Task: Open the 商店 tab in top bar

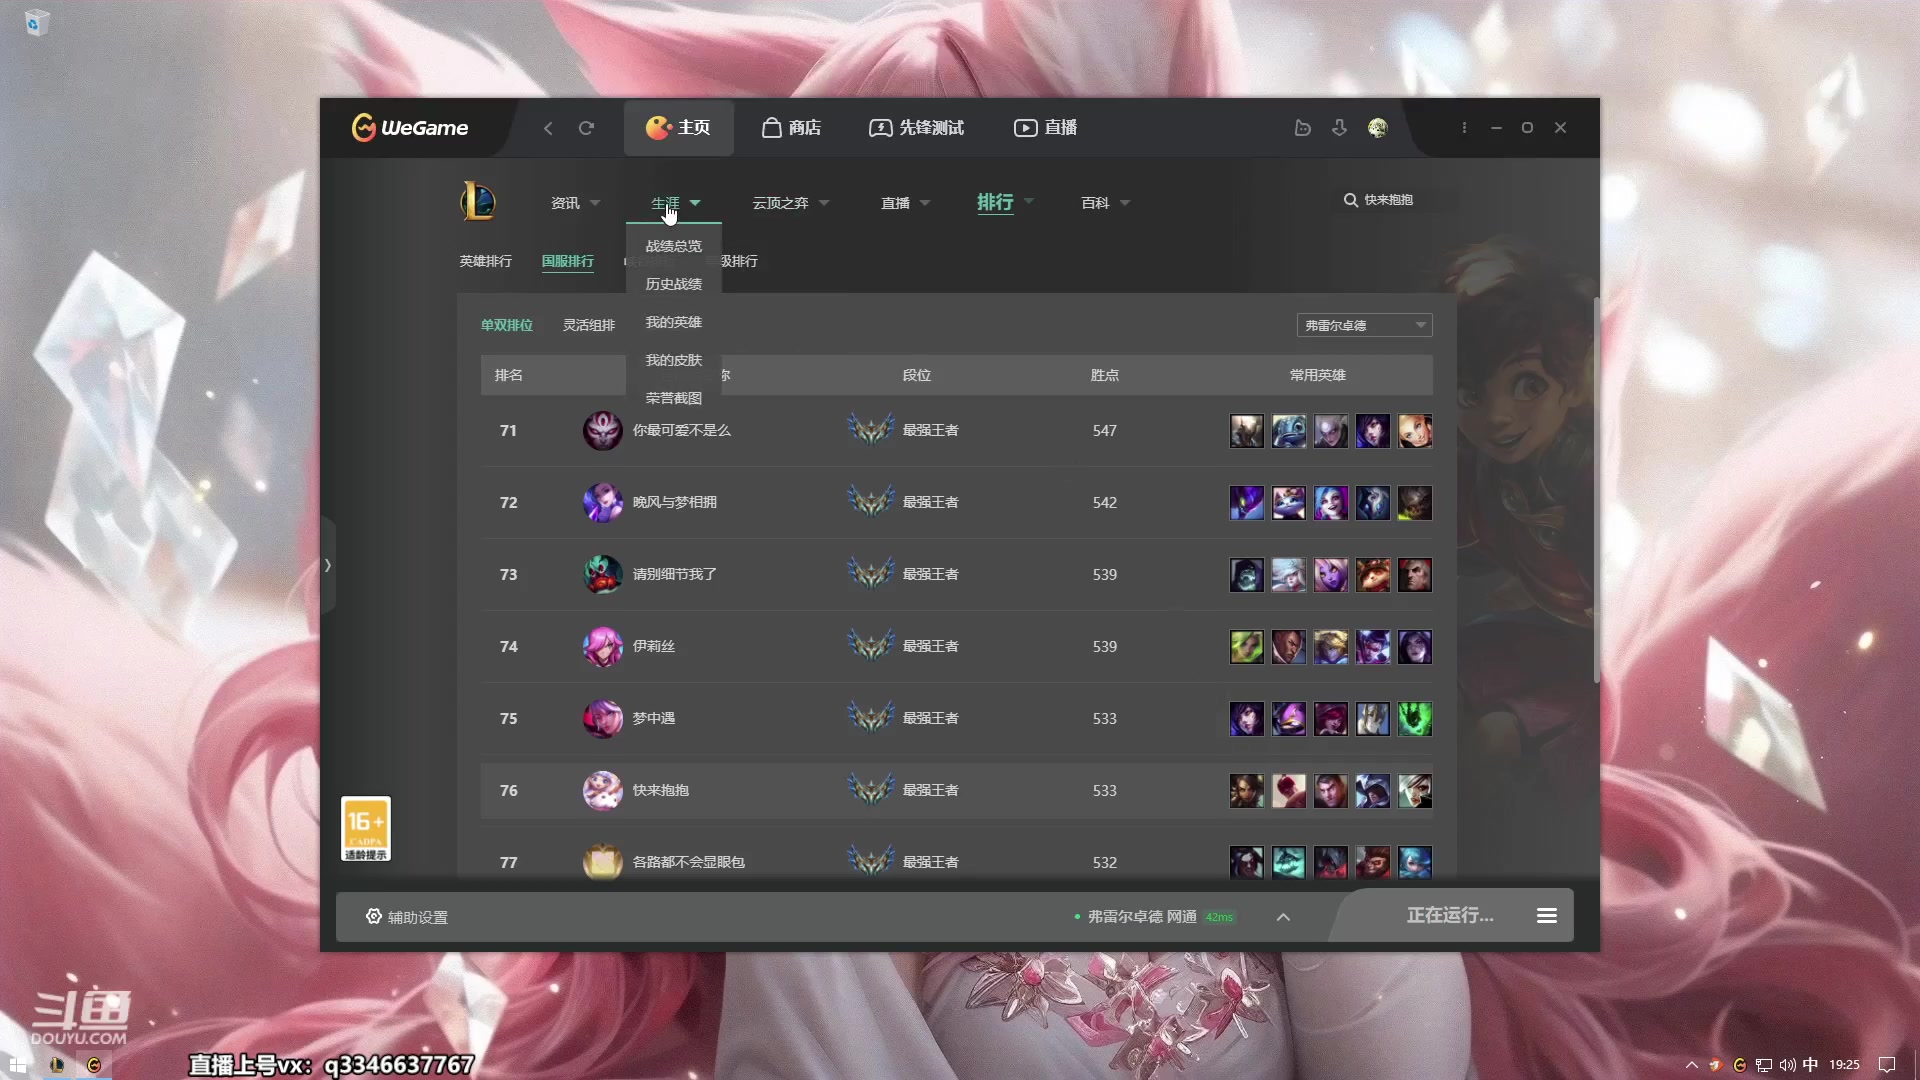Action: (791, 128)
